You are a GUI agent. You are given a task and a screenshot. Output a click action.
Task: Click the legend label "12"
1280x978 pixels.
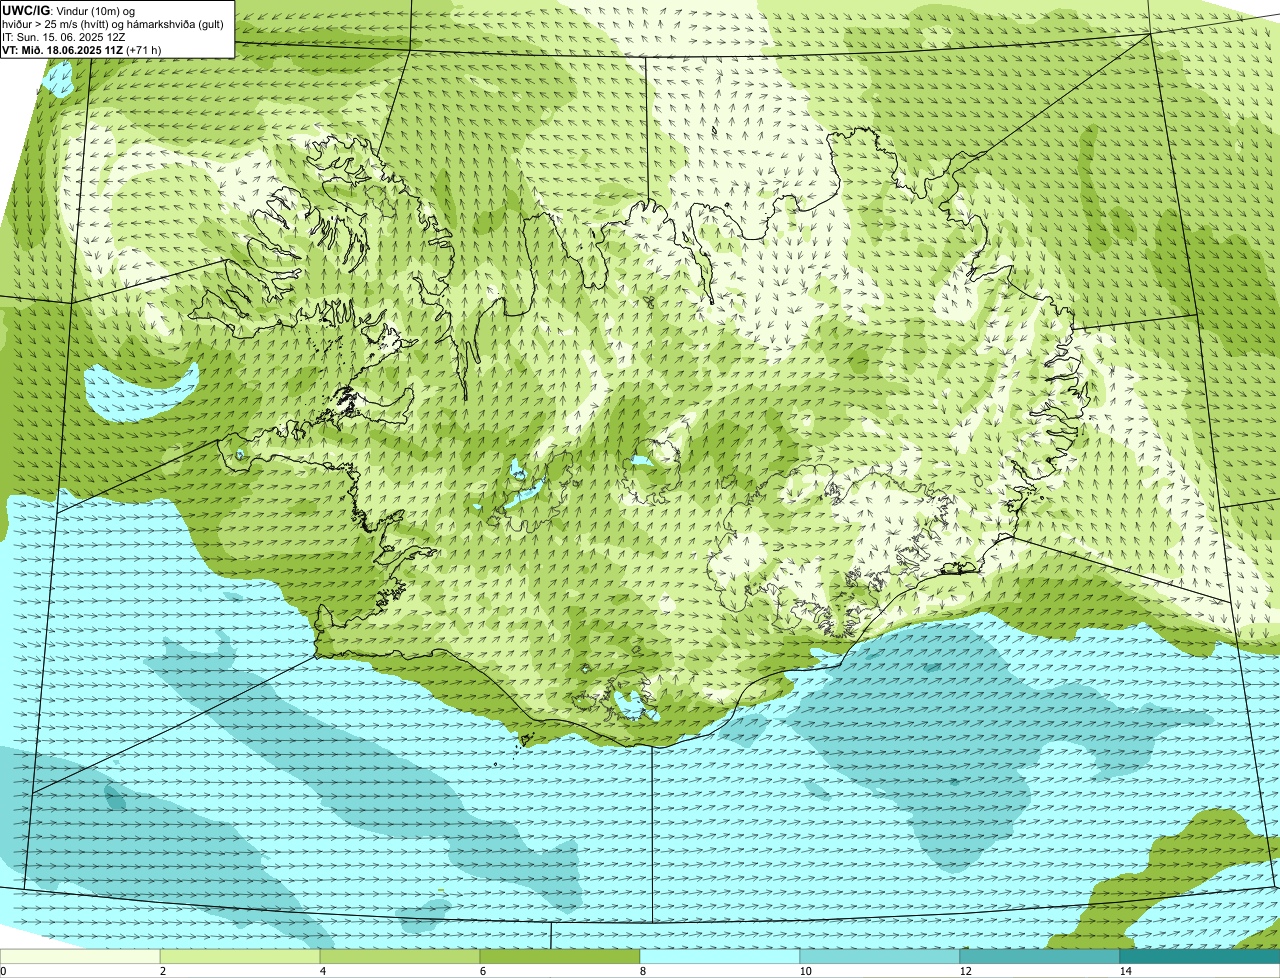tap(965, 971)
